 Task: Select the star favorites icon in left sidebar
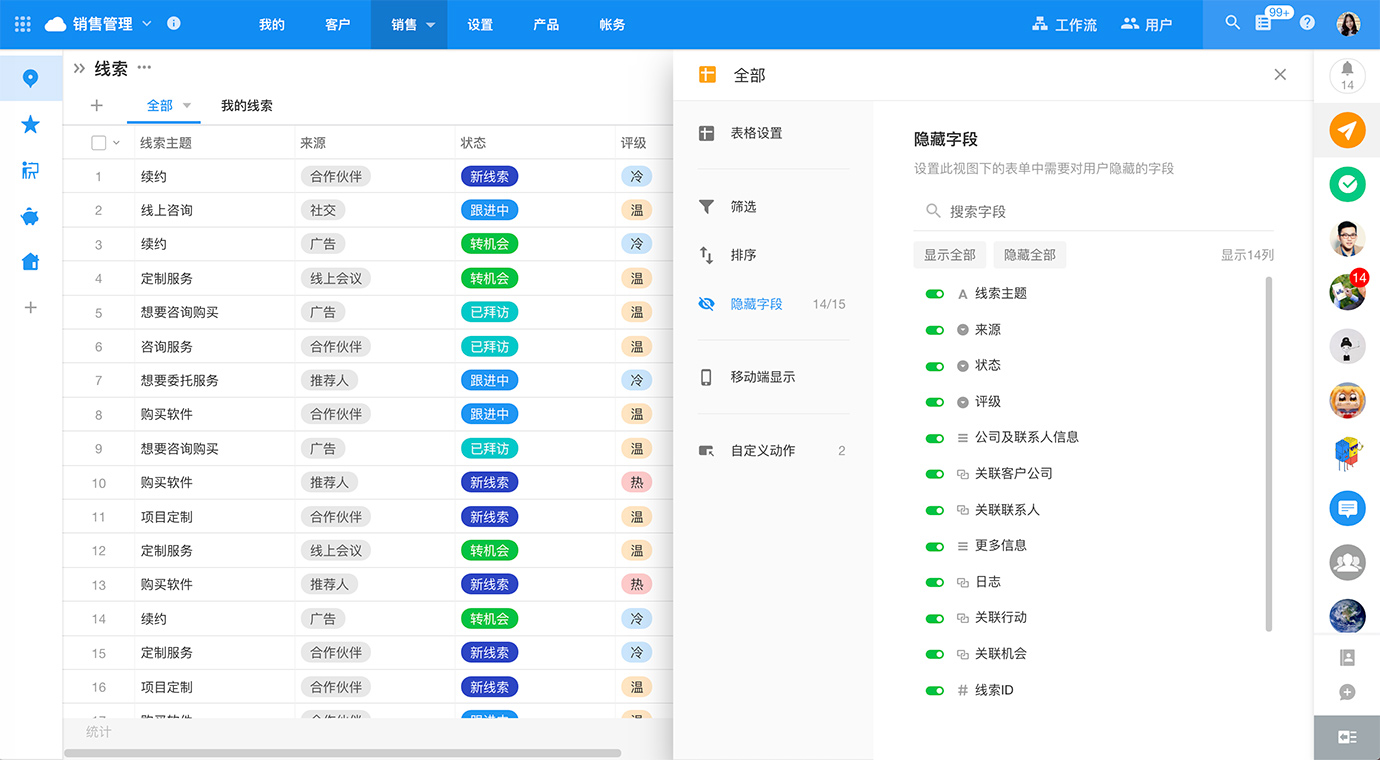(30, 124)
